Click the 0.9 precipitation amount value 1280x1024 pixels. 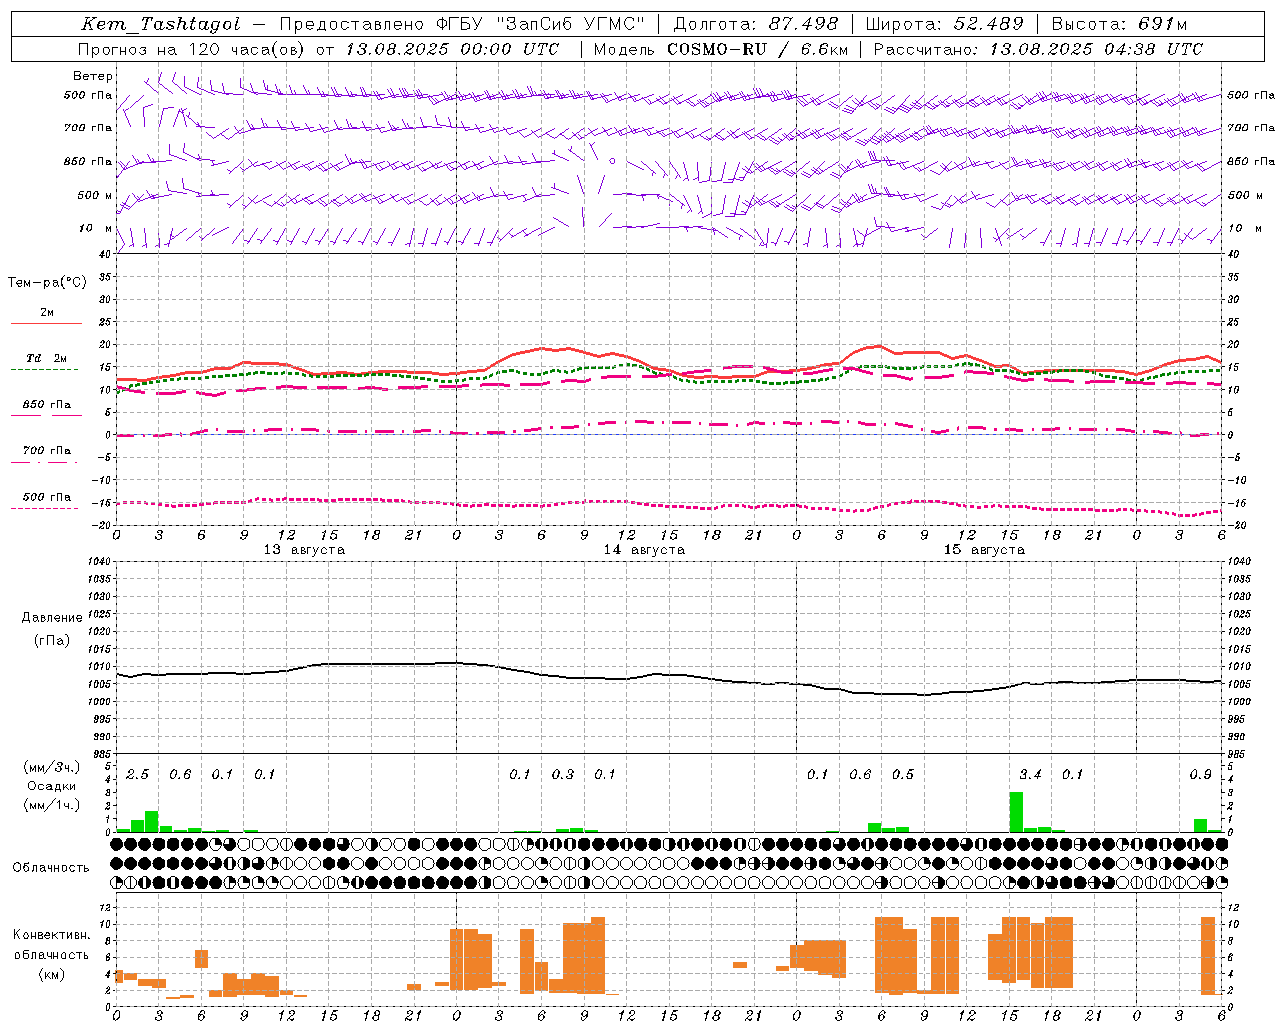point(1200,775)
